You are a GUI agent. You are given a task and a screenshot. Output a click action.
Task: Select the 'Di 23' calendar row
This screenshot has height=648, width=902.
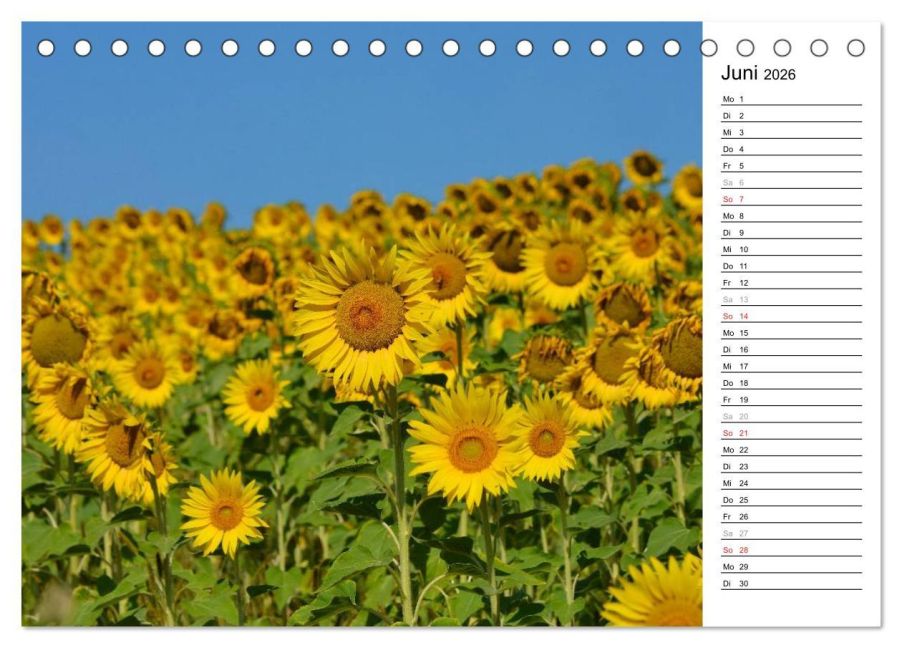(x=792, y=466)
